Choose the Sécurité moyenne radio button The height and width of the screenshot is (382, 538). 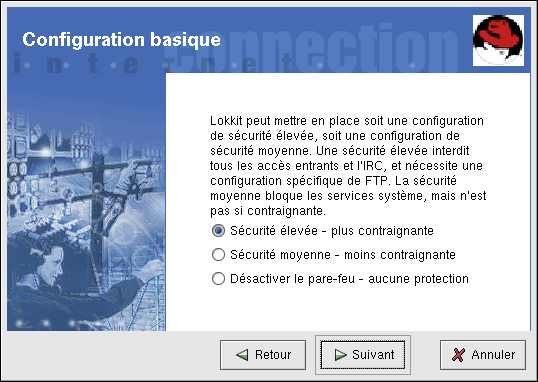pos(218,255)
